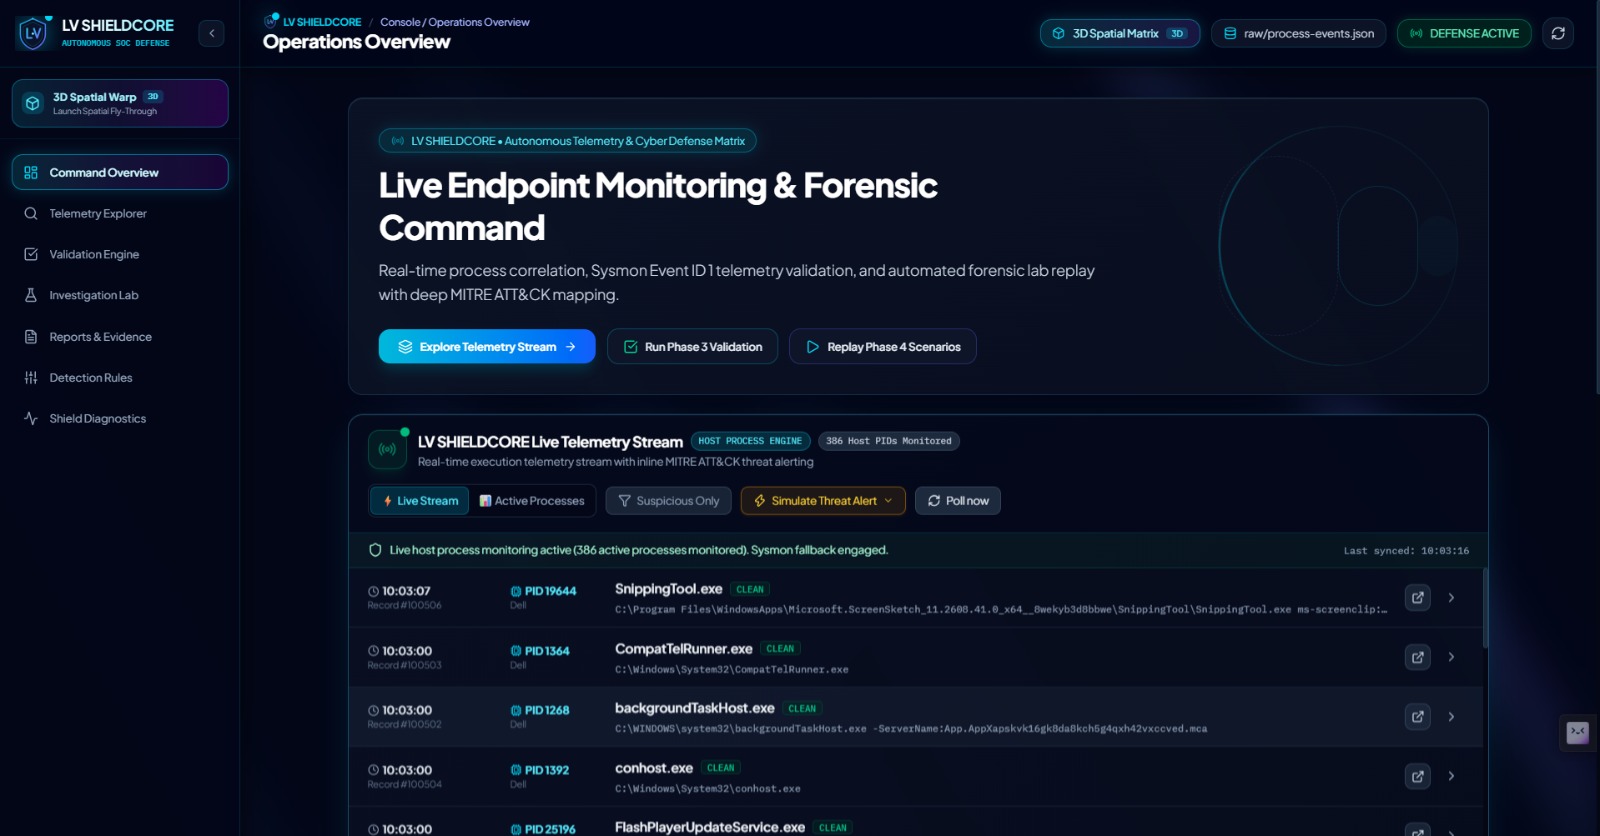1600x836 pixels.
Task: Open Detection Rules page
Action: 120,377
